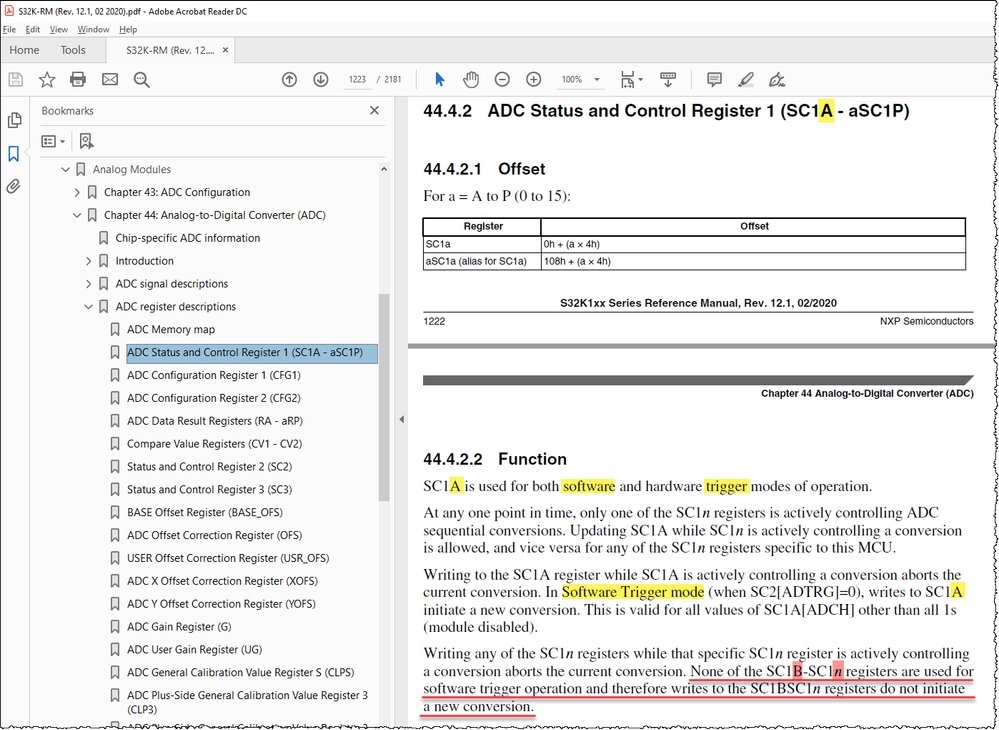This screenshot has width=999, height=730.
Task: Zoom in on the page
Action: point(532,79)
